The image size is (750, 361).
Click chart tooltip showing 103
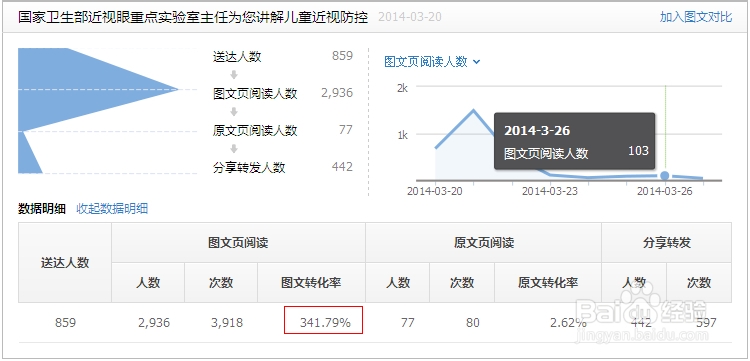click(x=574, y=141)
